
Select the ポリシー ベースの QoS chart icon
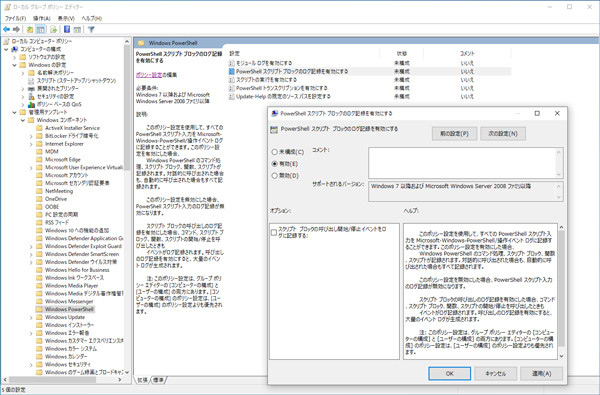(x=31, y=104)
